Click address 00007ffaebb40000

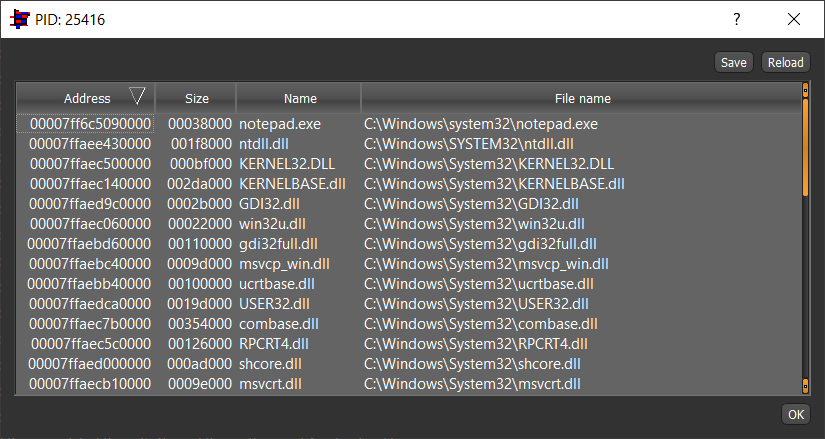(x=89, y=284)
